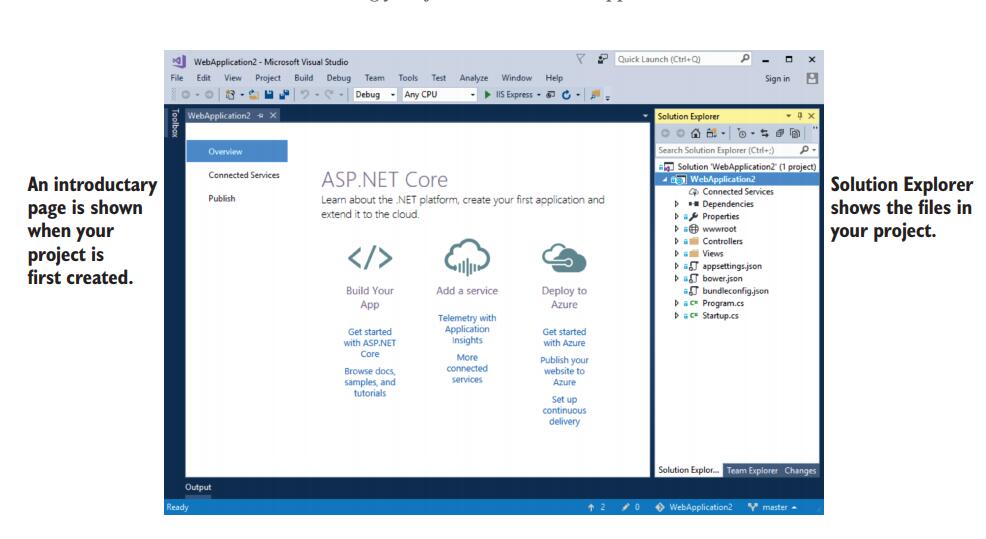Click the Build Your App code brackets icon

click(x=370, y=257)
